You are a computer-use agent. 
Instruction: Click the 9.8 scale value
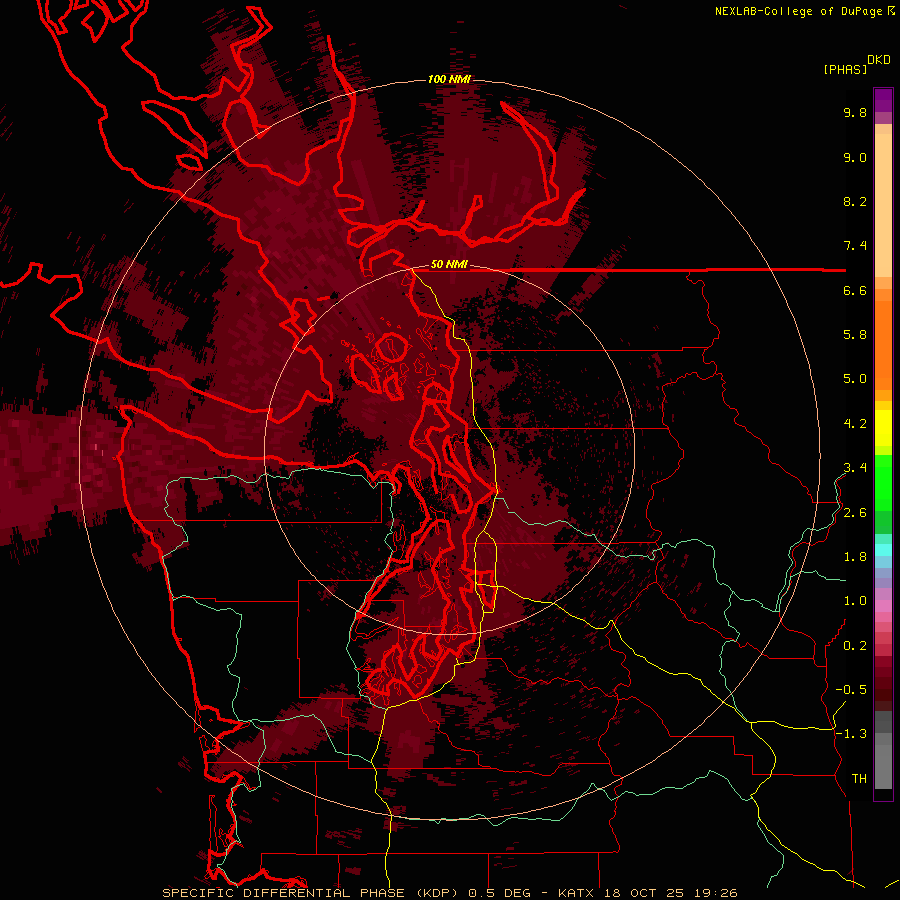tap(855, 112)
